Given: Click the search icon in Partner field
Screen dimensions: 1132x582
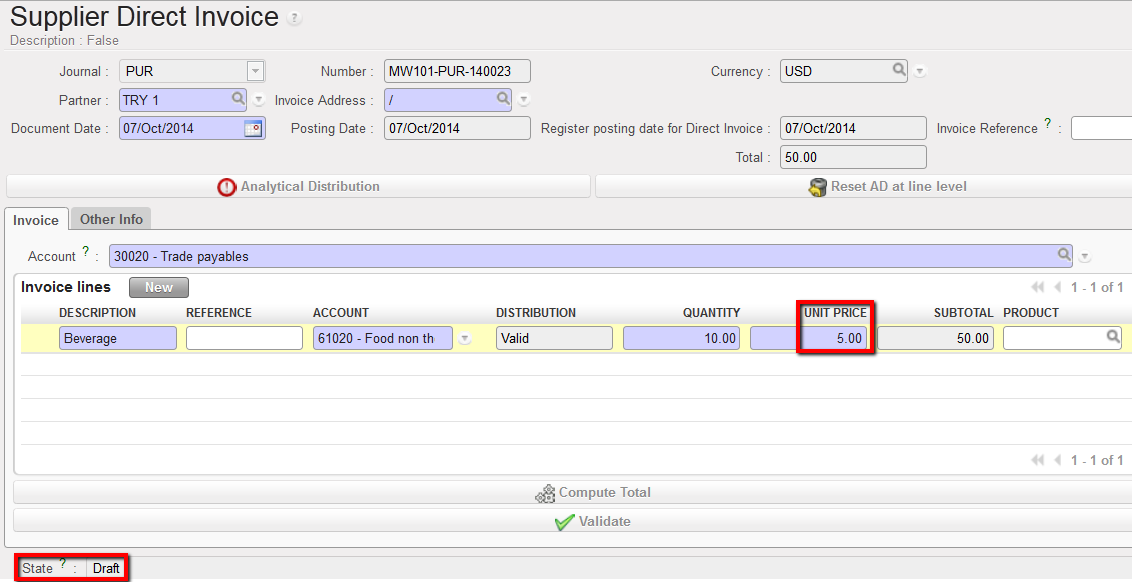Looking at the screenshot, I should pos(238,99).
